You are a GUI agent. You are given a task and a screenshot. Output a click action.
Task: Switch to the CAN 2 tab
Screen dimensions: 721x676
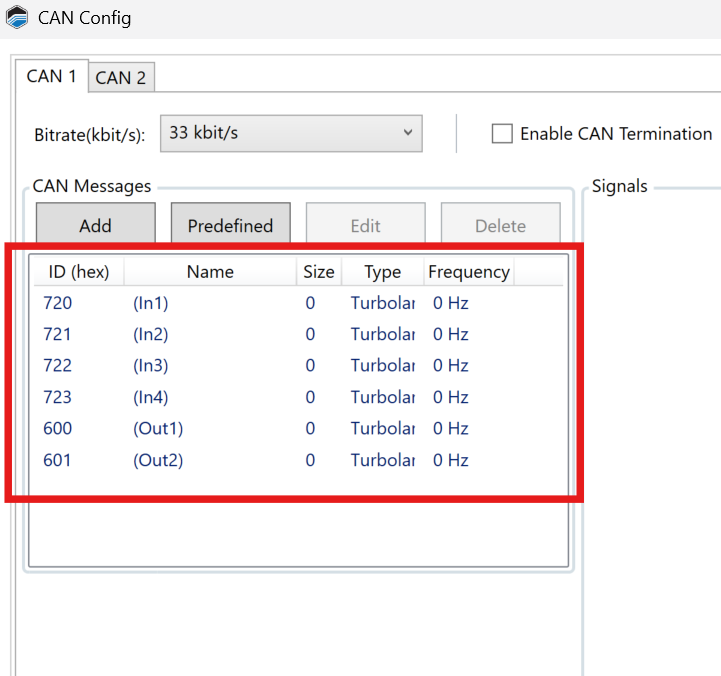coord(120,78)
